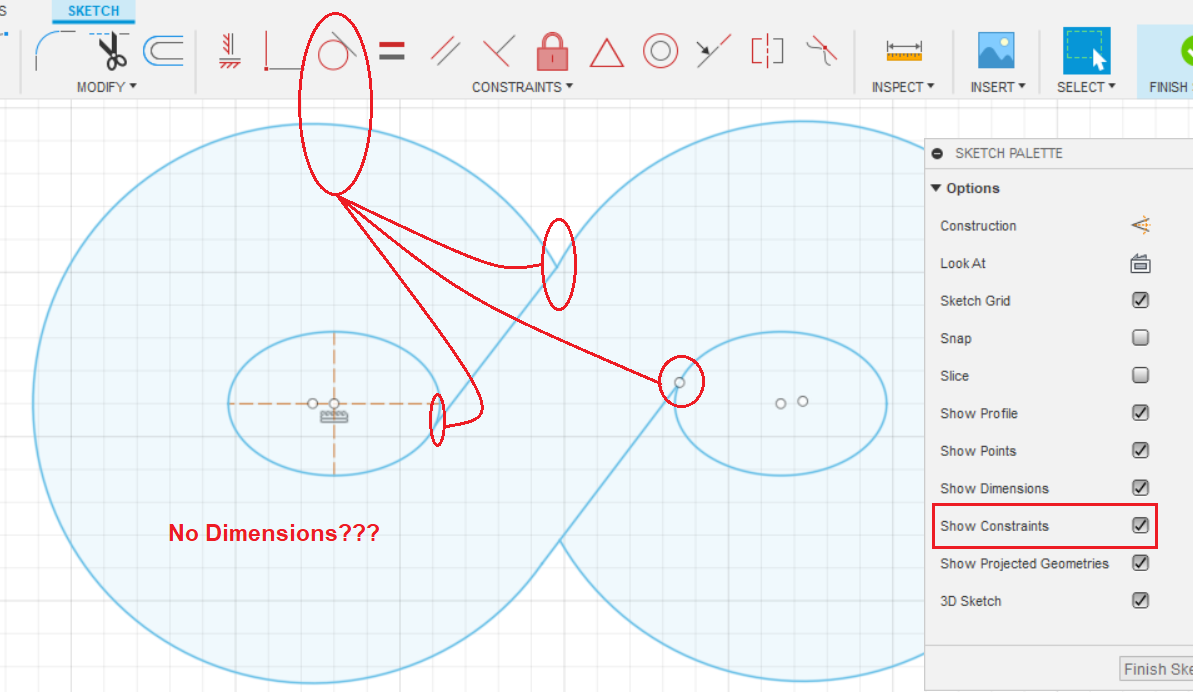This screenshot has height=692, width=1195.
Task: Uncheck Show Profile
Action: tap(1140, 412)
